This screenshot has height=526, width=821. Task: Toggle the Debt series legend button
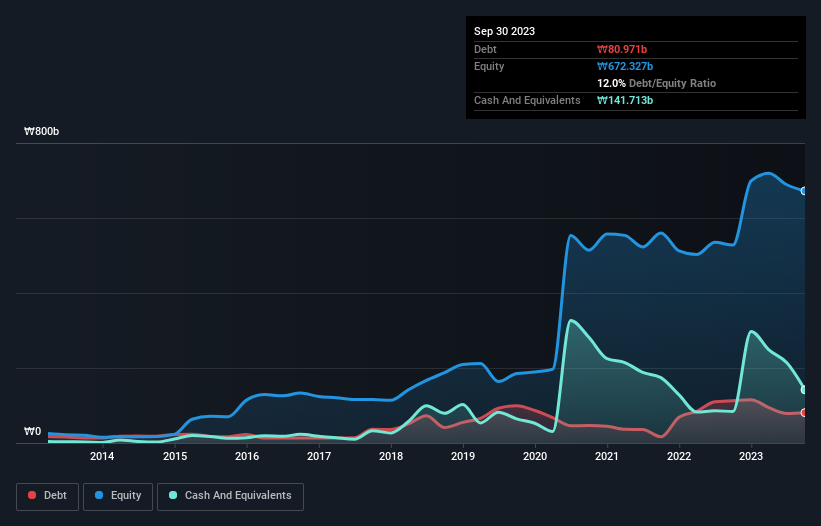click(48, 496)
